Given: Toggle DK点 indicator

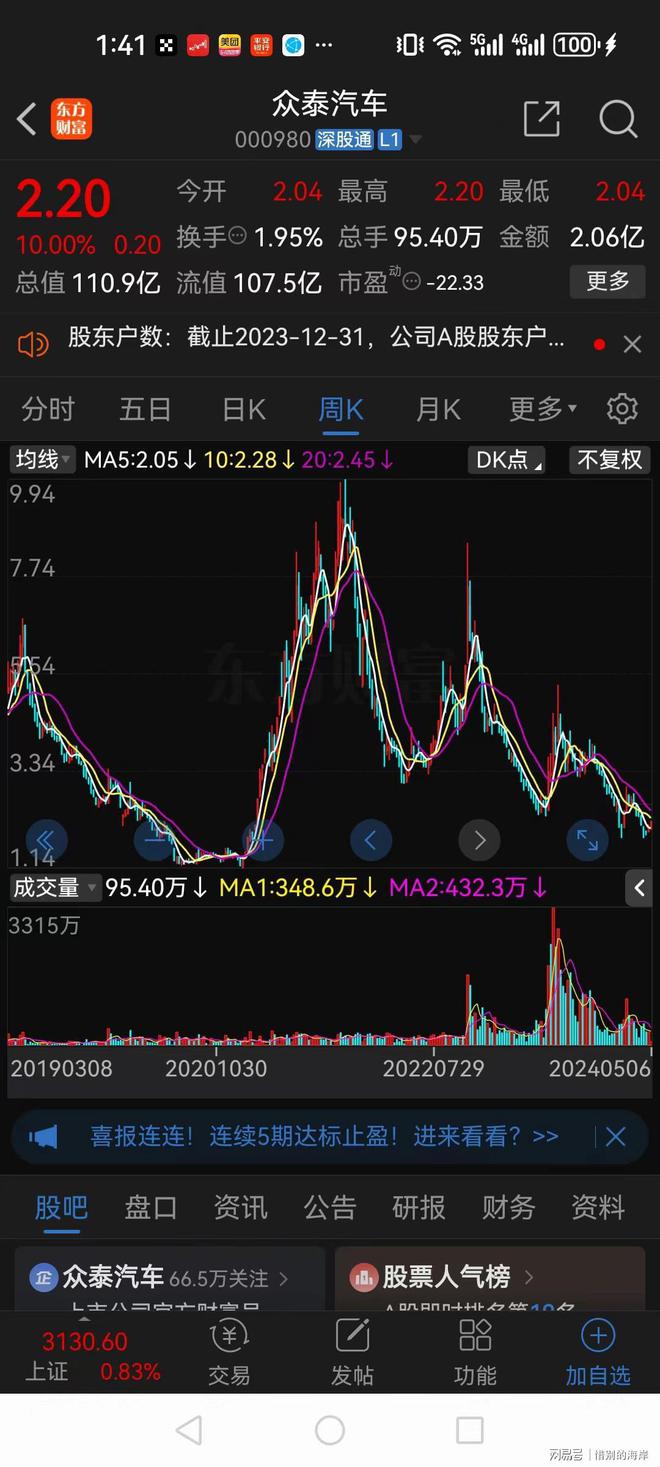Looking at the screenshot, I should 508,459.
